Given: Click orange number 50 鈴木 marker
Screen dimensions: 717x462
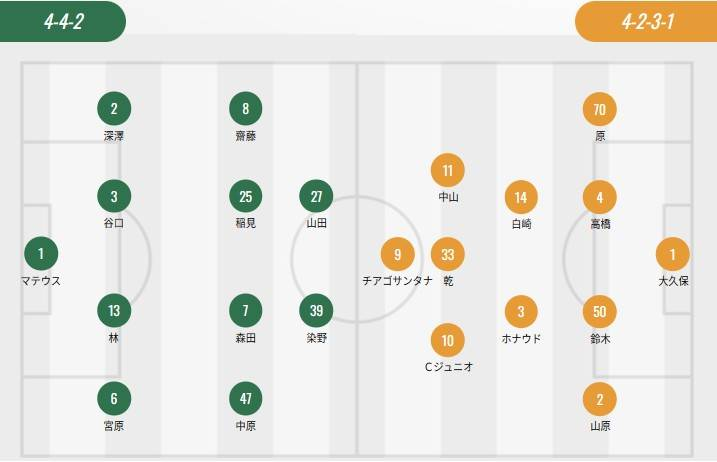Looking at the screenshot, I should point(600,311).
